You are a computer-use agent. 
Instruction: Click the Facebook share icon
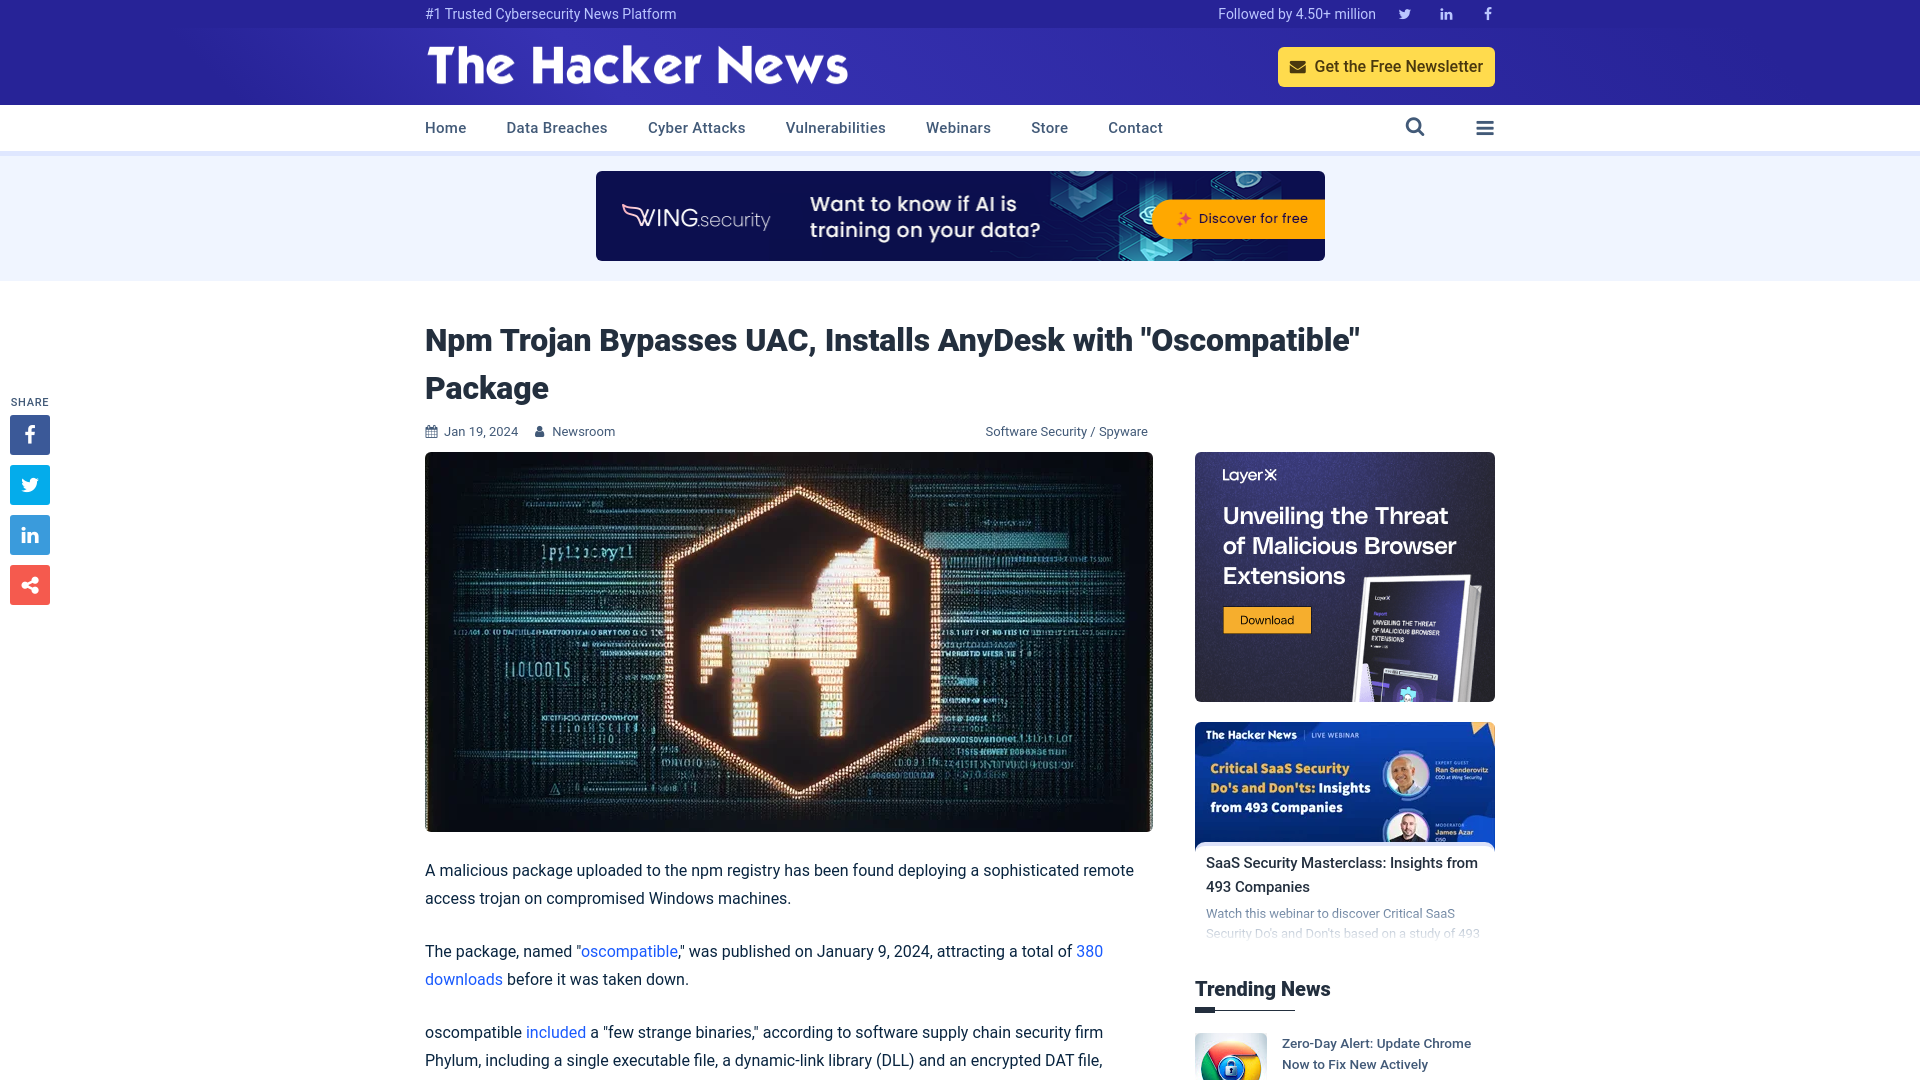[29, 434]
